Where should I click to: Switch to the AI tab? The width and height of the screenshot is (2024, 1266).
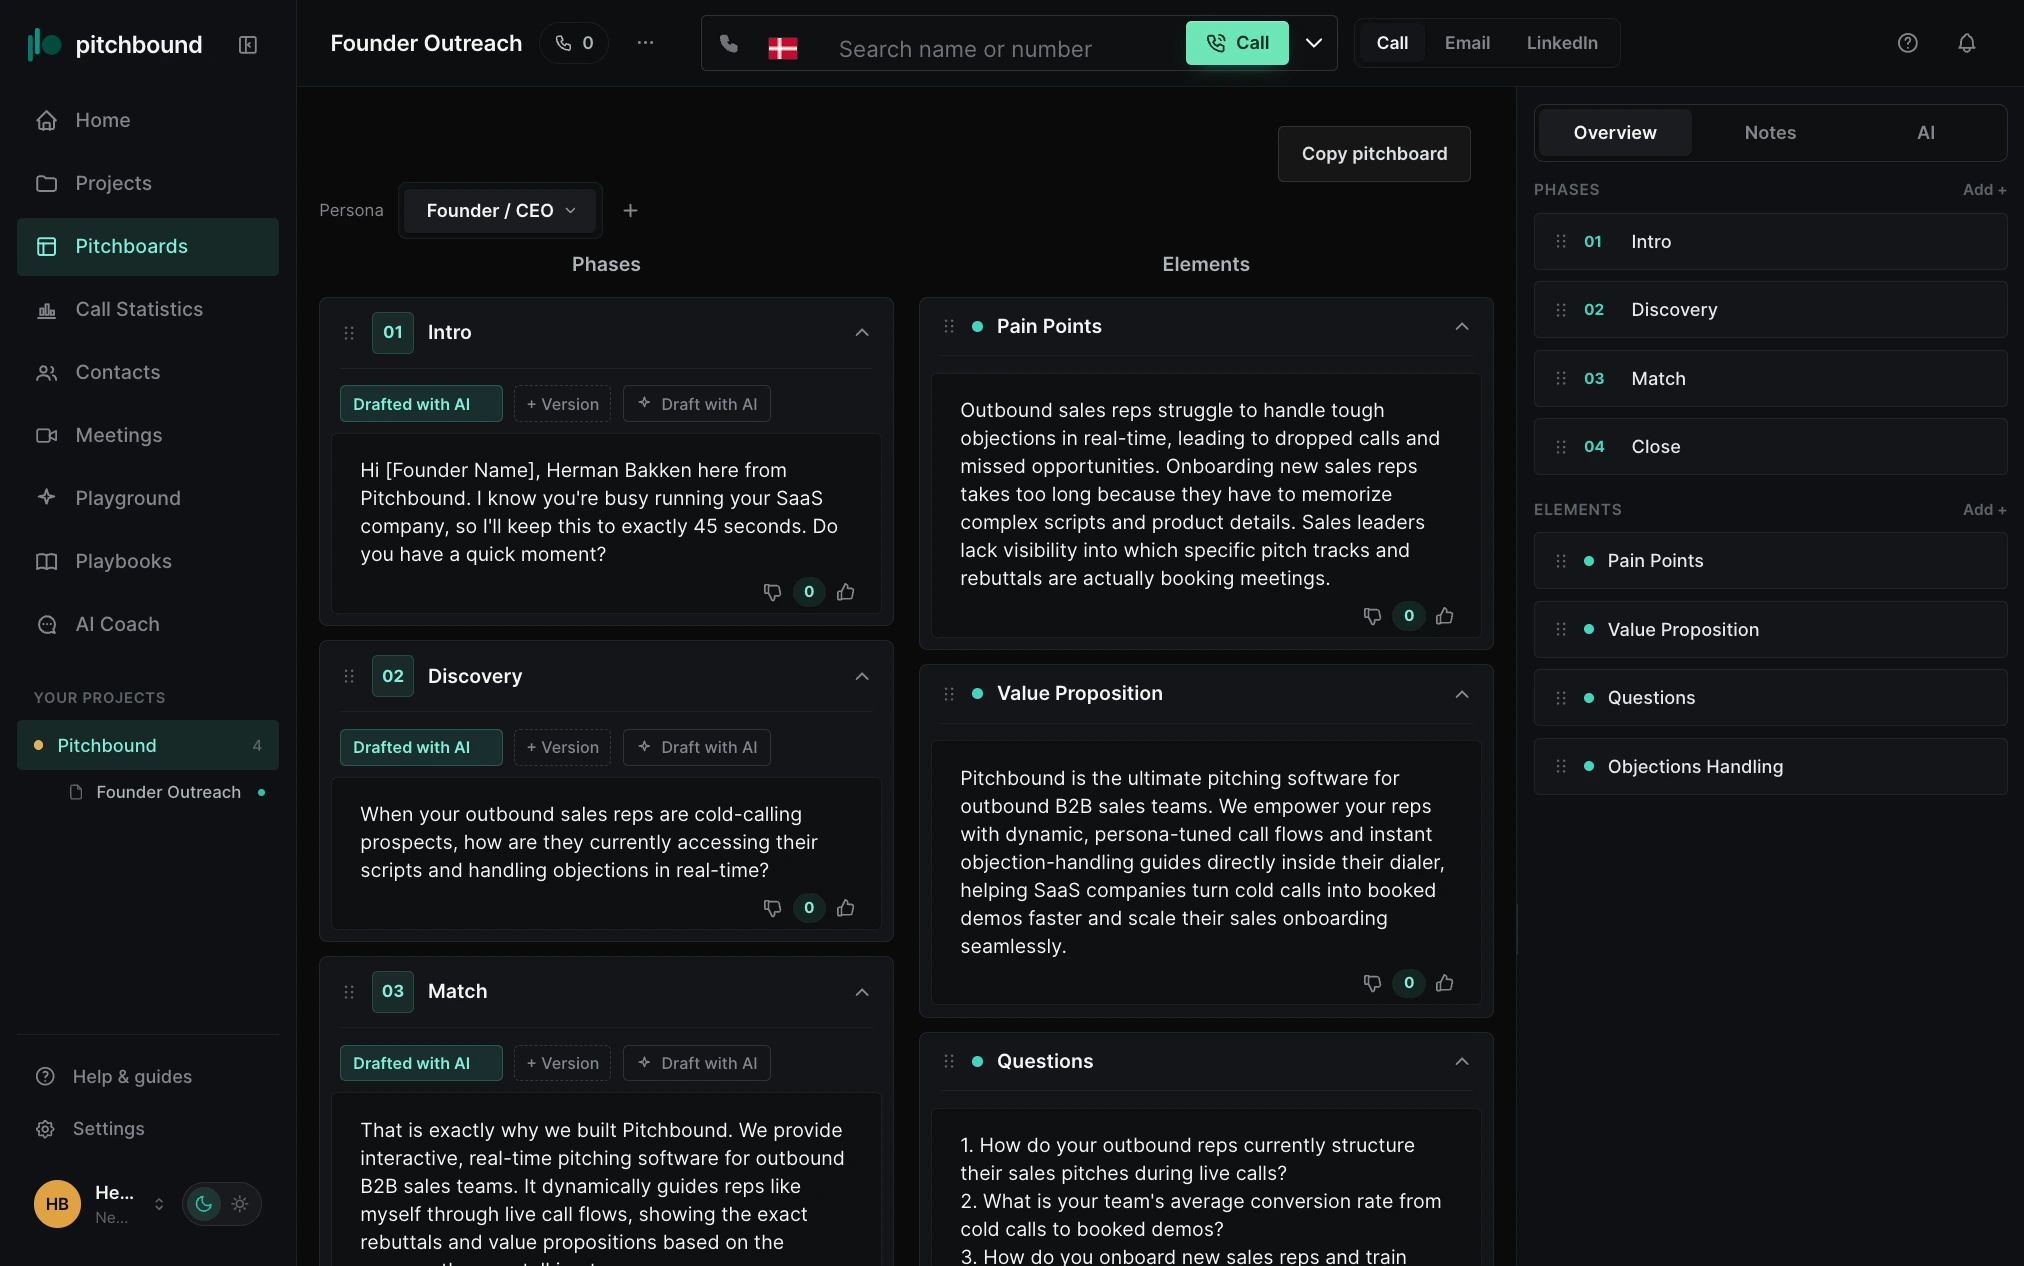coord(1925,133)
